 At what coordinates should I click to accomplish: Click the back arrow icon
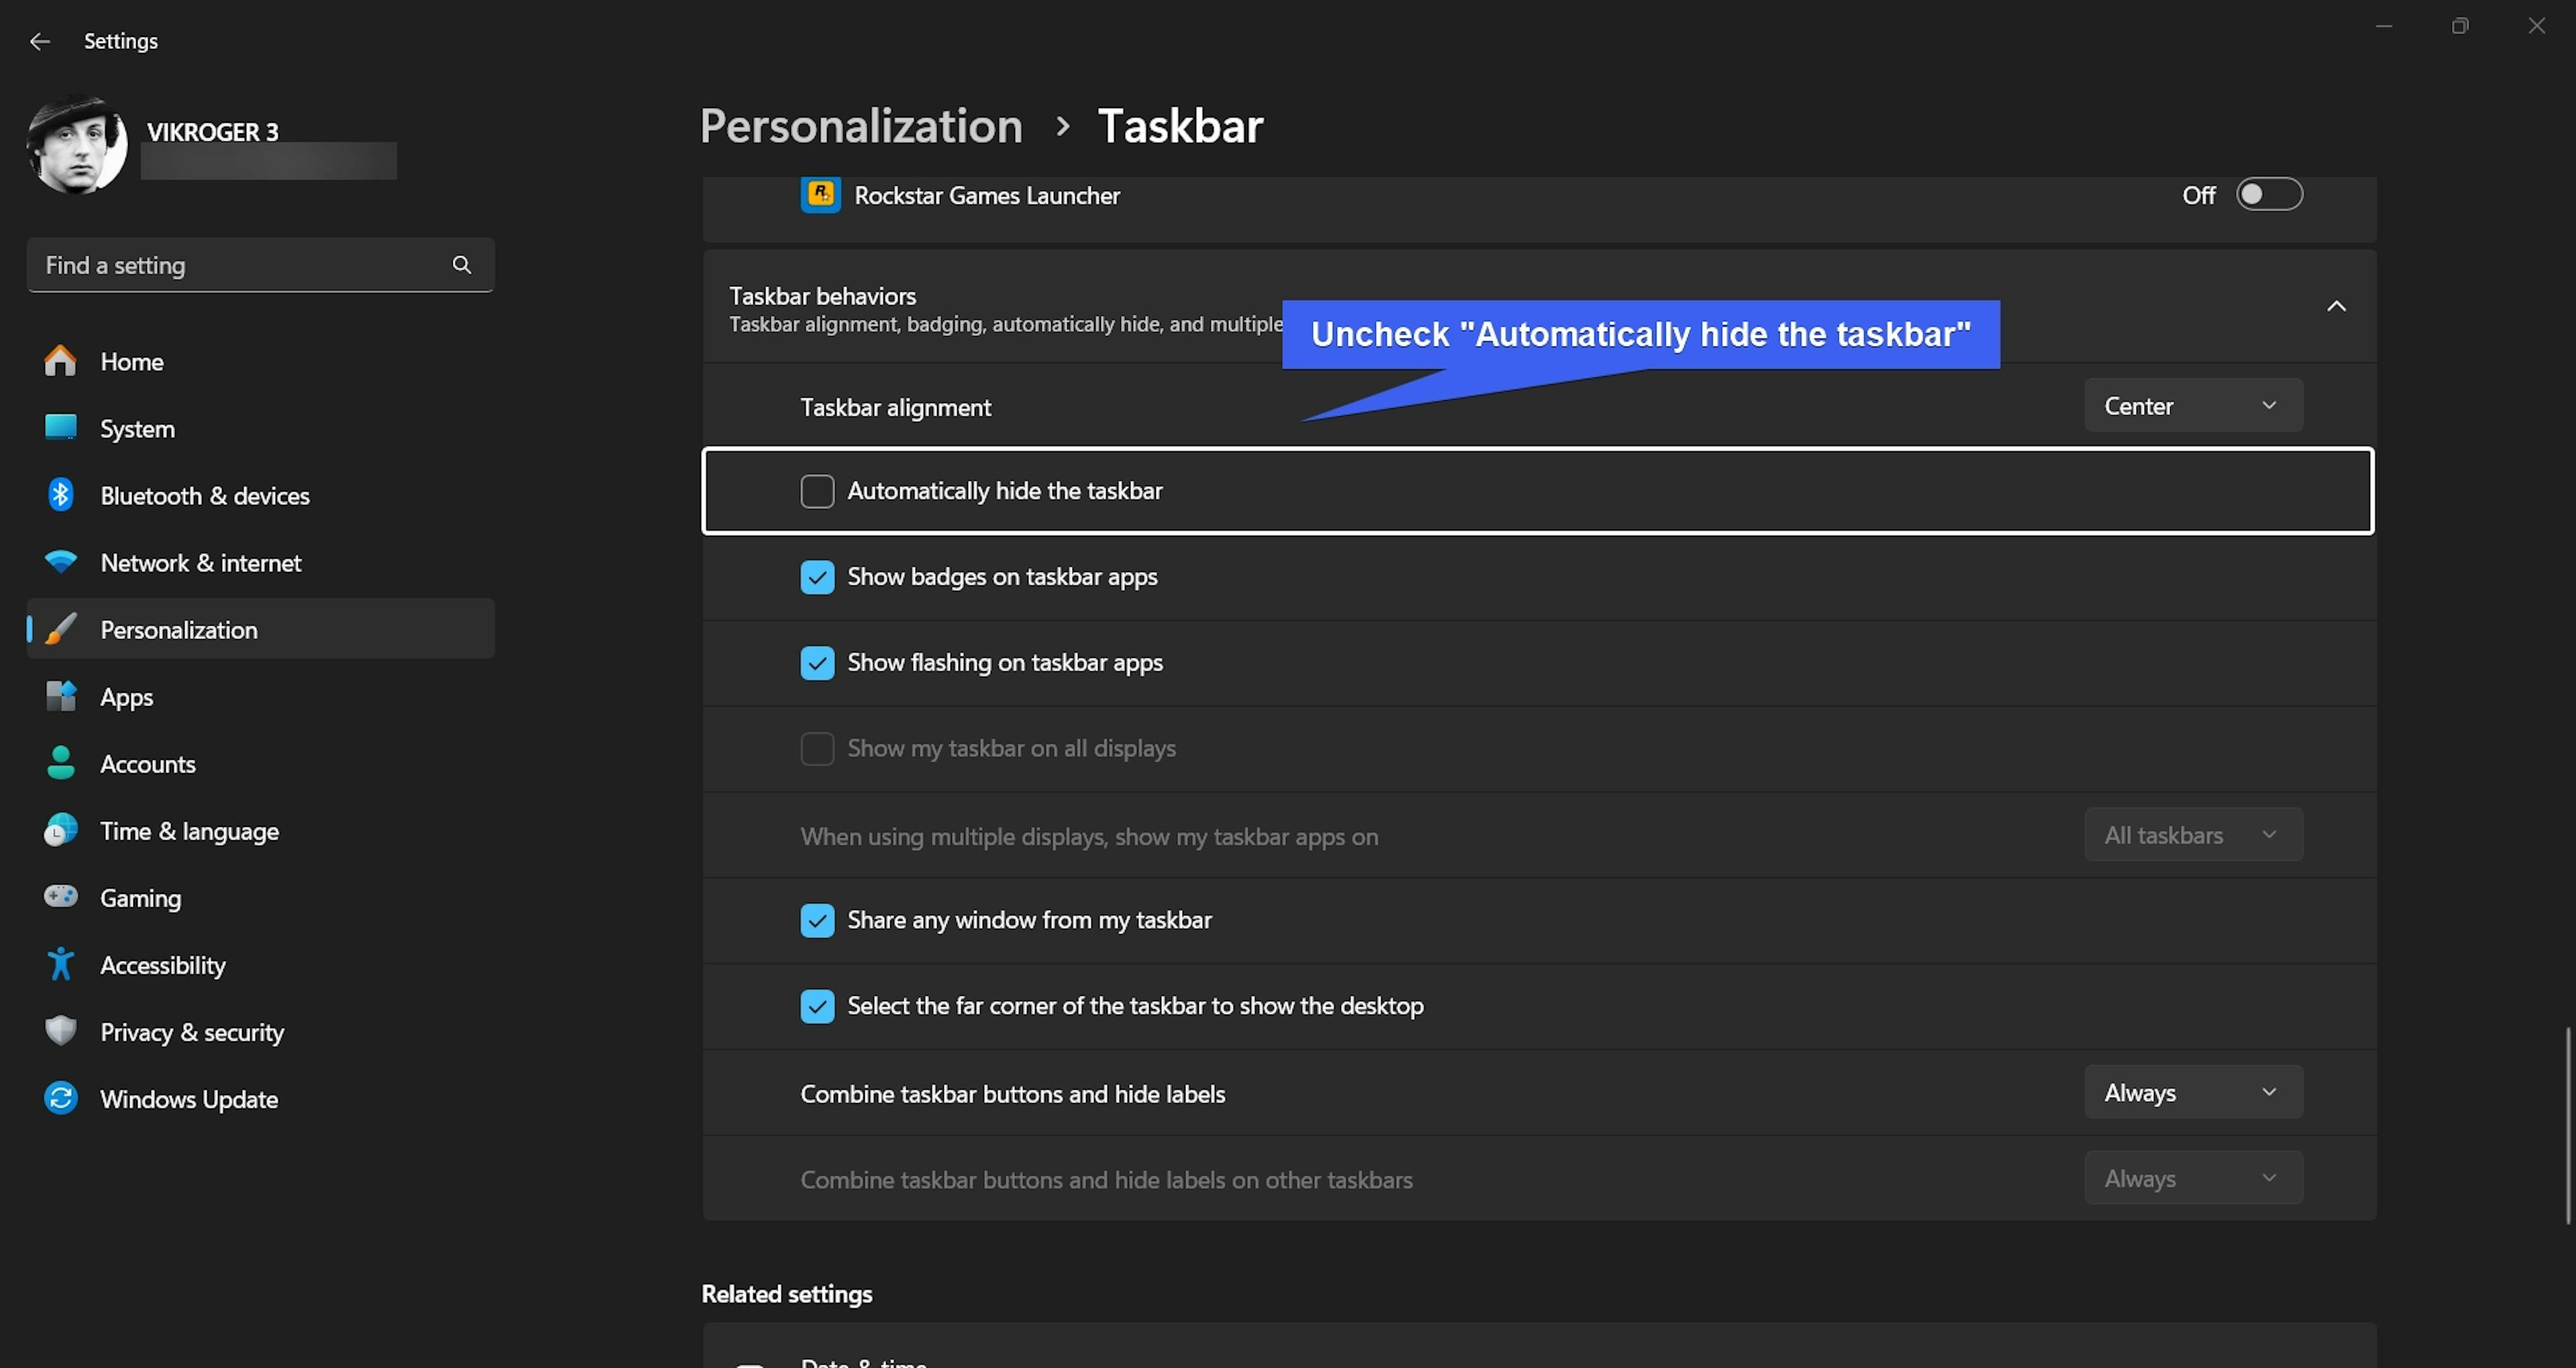pos(40,41)
